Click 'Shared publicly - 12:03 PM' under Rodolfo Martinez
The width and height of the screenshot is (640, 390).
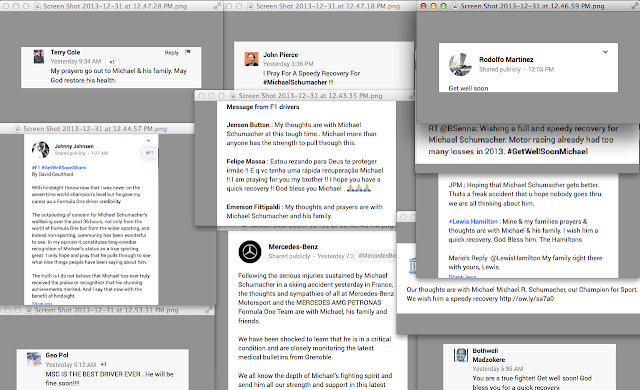coord(516,69)
